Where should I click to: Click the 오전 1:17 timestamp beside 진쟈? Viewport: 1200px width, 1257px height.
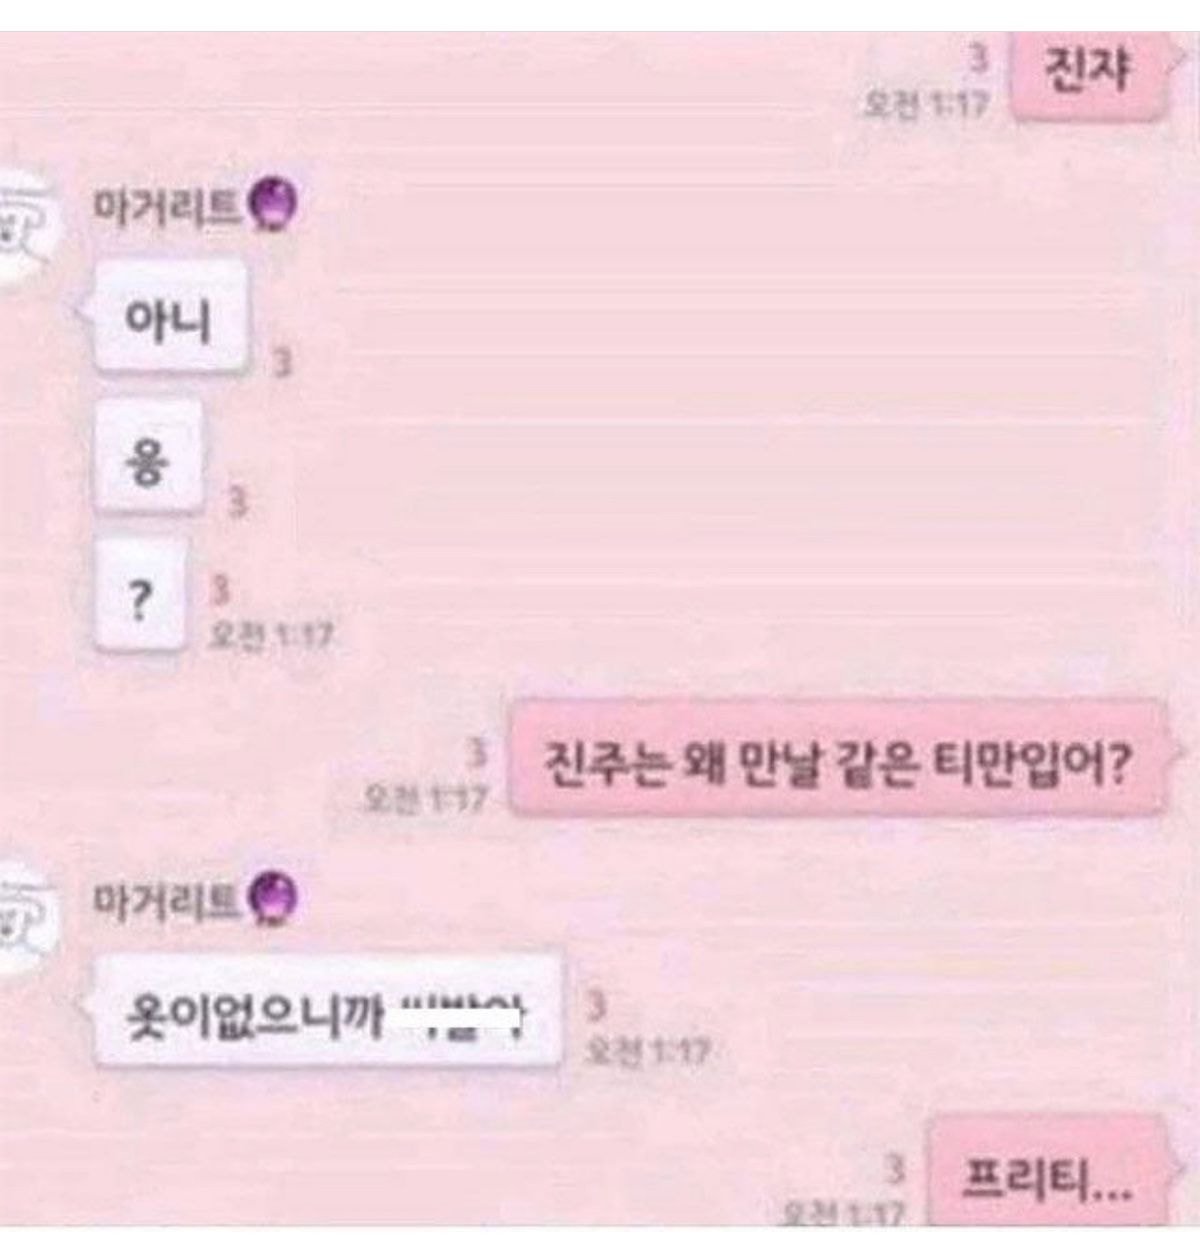(x=928, y=102)
